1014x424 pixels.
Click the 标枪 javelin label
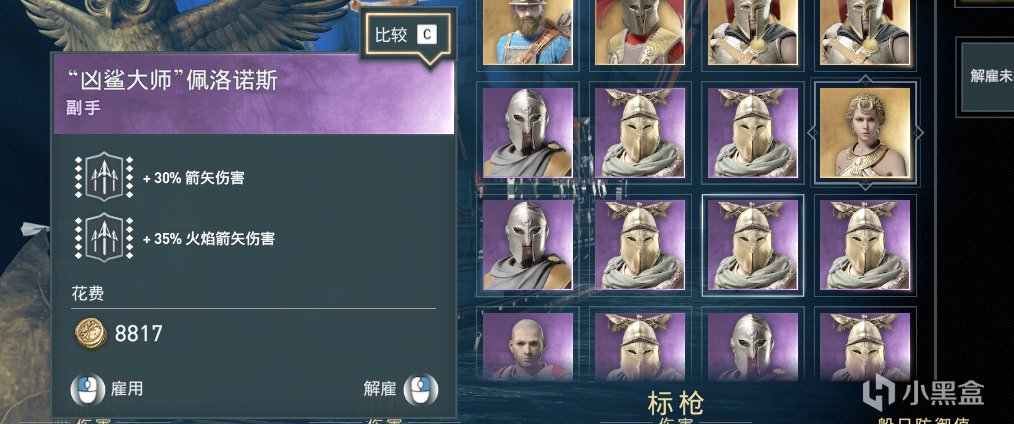point(675,403)
